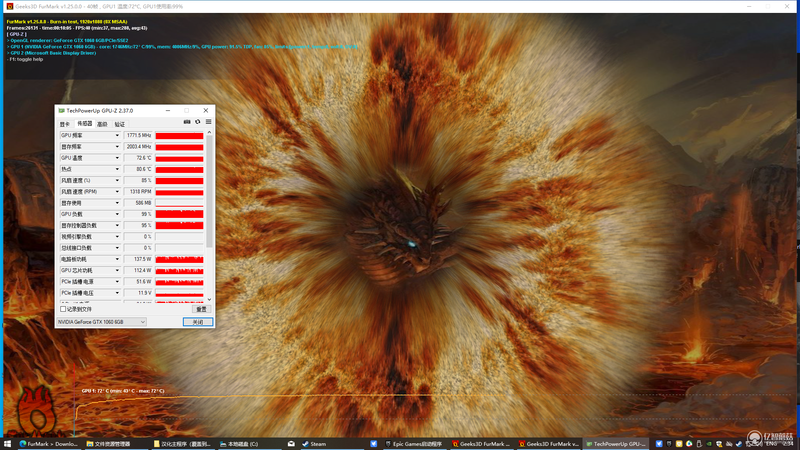Click the FurMark flame logo
This screenshot has width=800, height=450.
[x=36, y=411]
